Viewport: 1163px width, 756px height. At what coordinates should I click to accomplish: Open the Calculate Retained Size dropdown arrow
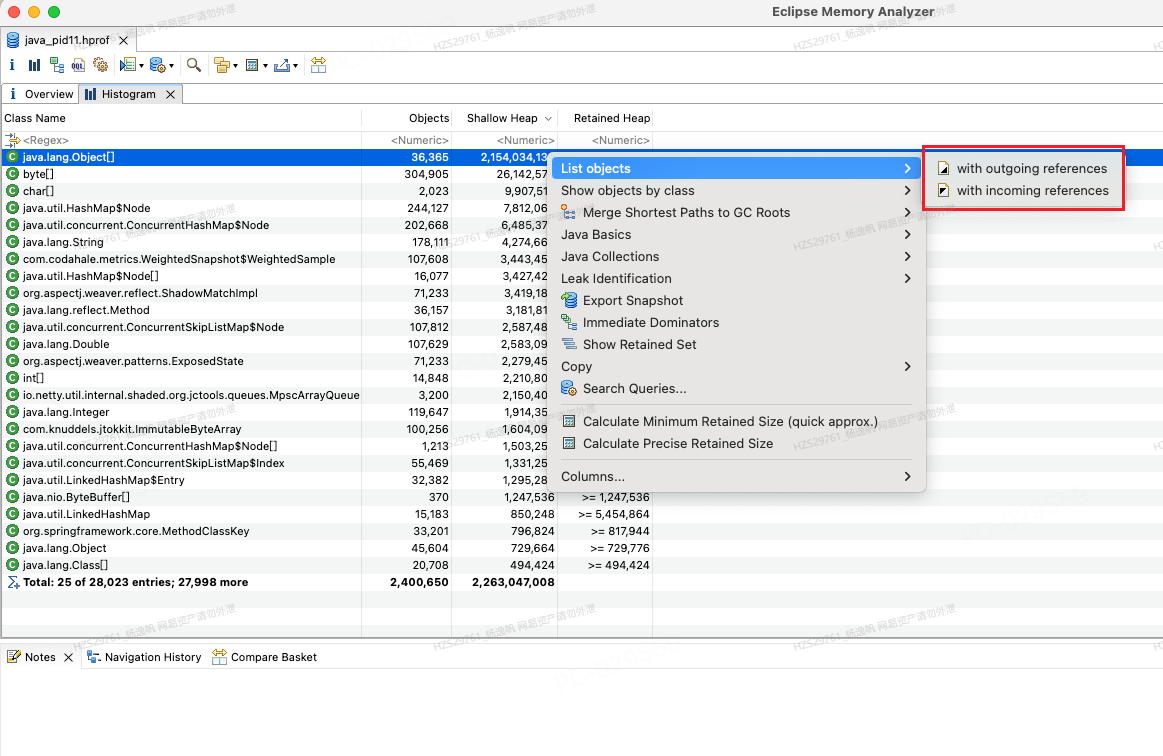[265, 66]
